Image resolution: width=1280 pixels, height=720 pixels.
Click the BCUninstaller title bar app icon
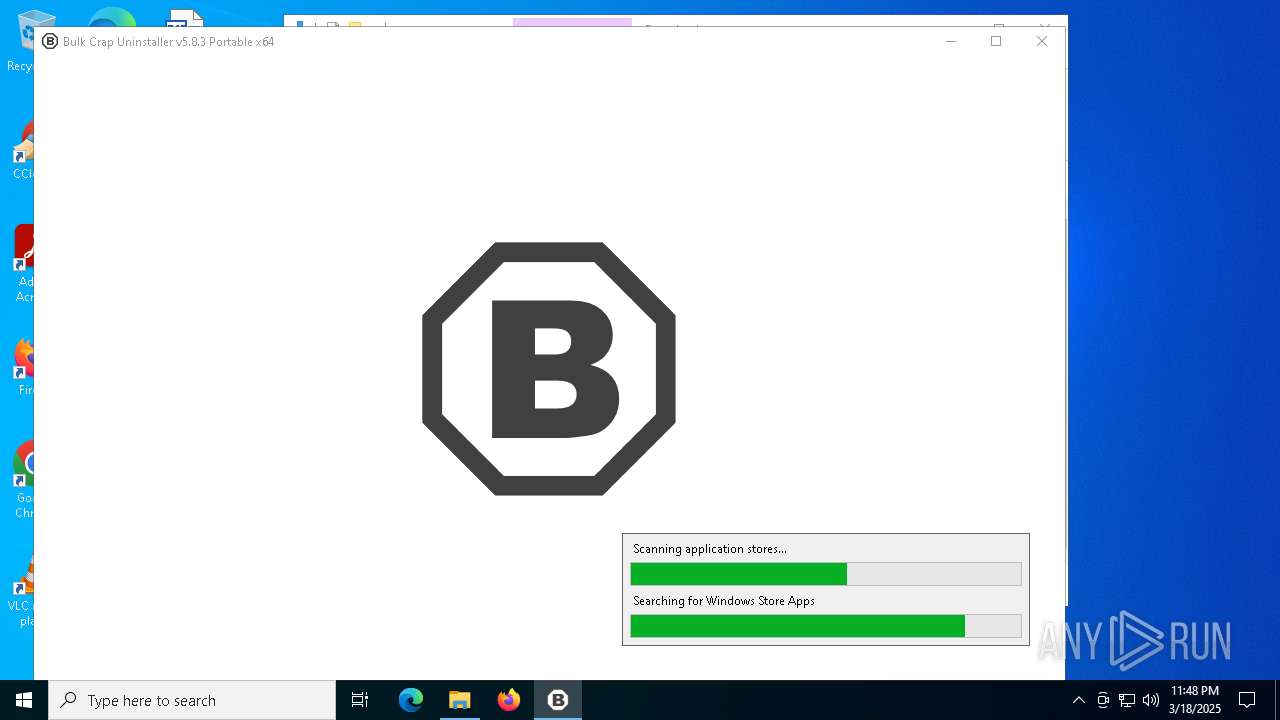pos(50,41)
